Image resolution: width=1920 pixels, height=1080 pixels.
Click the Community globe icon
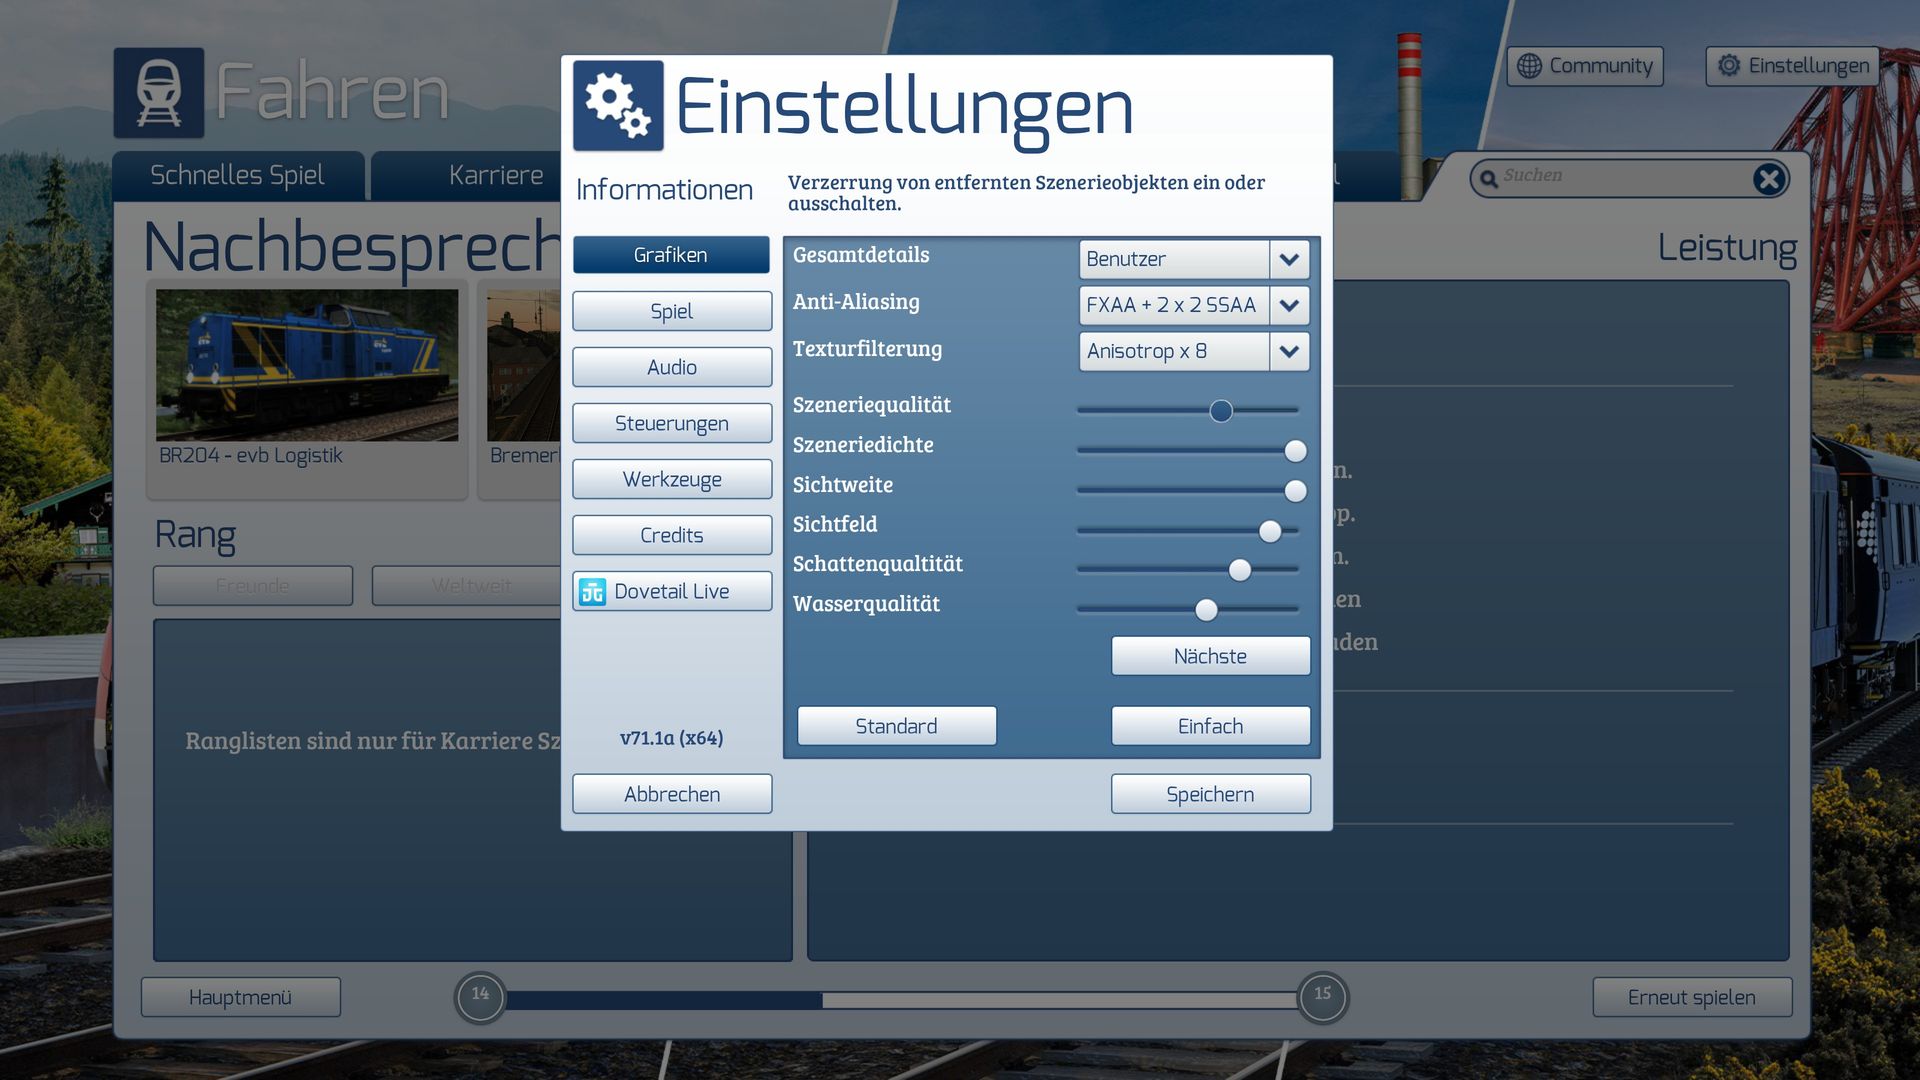(1529, 66)
